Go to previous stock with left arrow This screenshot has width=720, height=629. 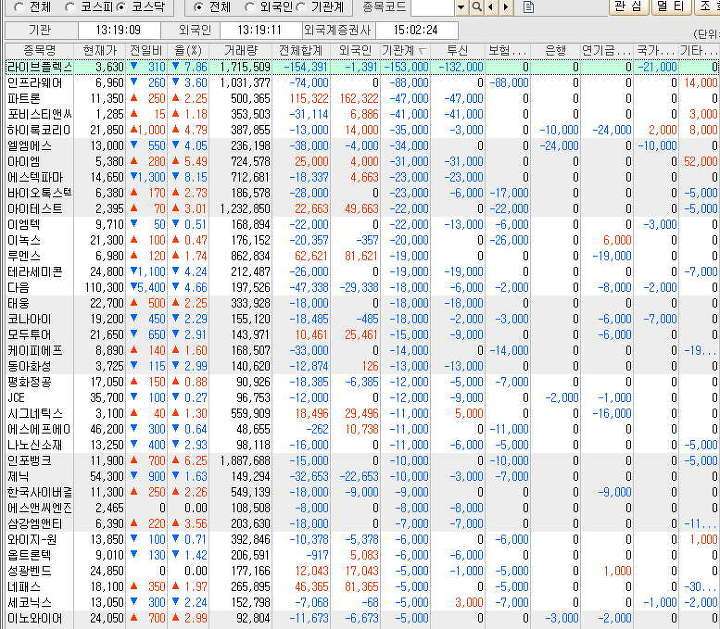(491, 7)
